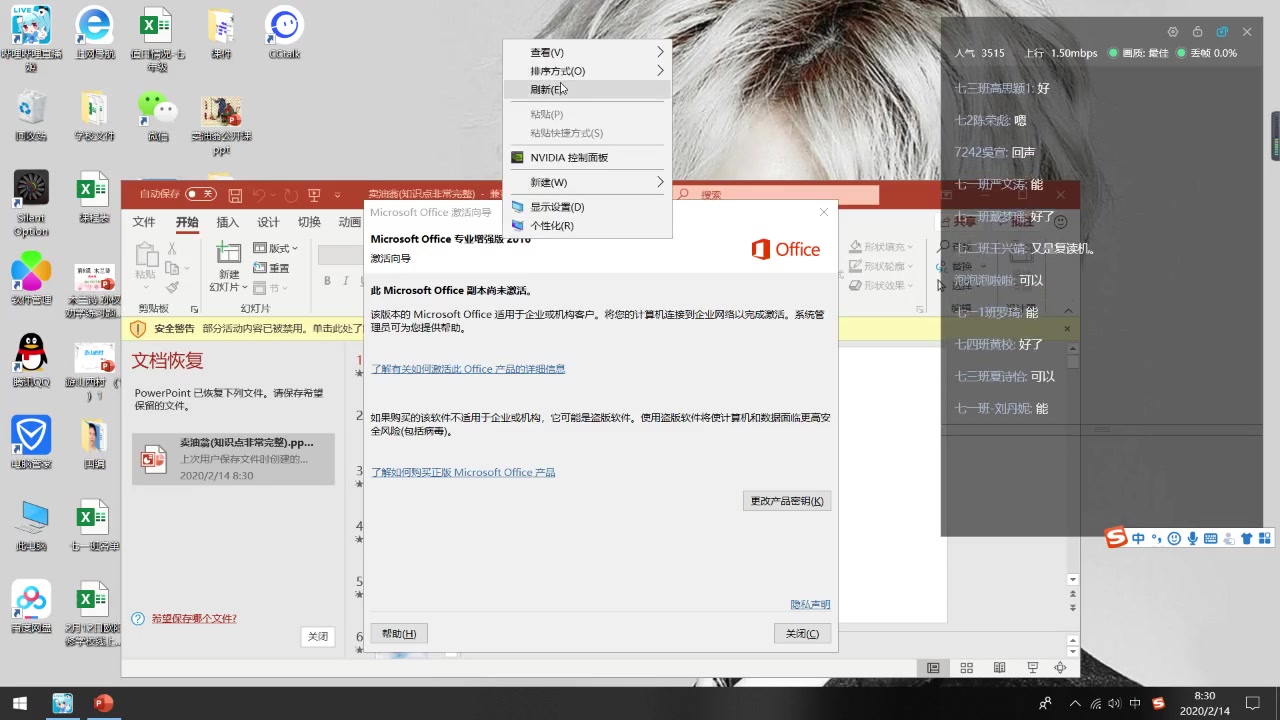Click 希望保存哪个文件? help link

194,619
